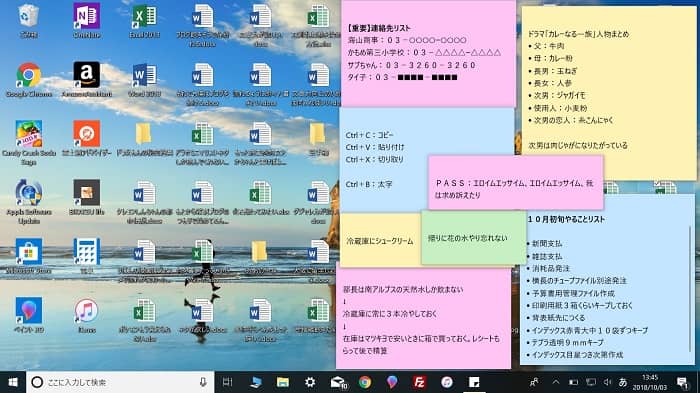Open the People icon in system tray

[533, 382]
